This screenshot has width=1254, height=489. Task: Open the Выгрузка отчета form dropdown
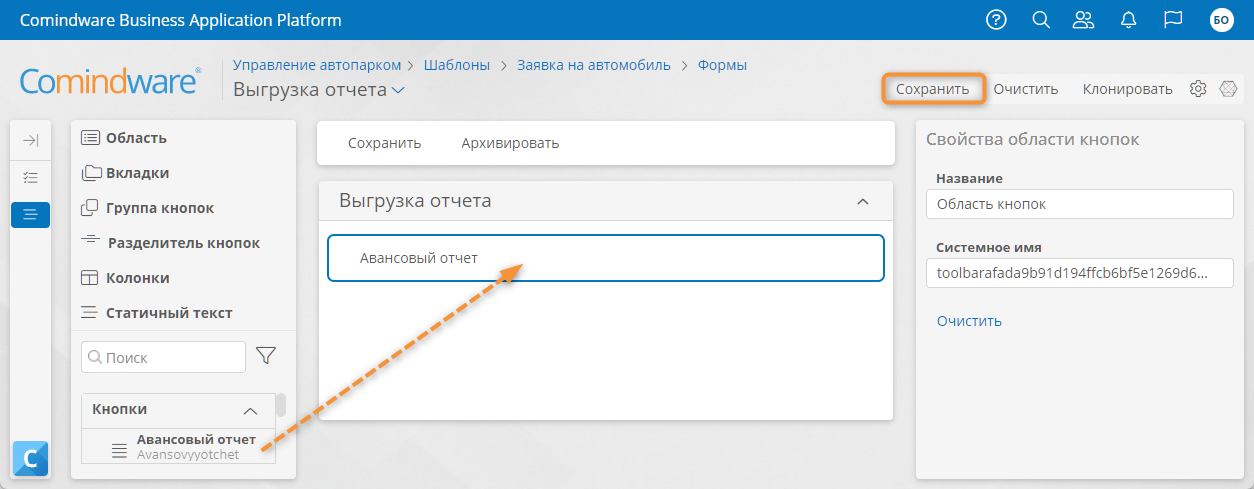coord(398,90)
